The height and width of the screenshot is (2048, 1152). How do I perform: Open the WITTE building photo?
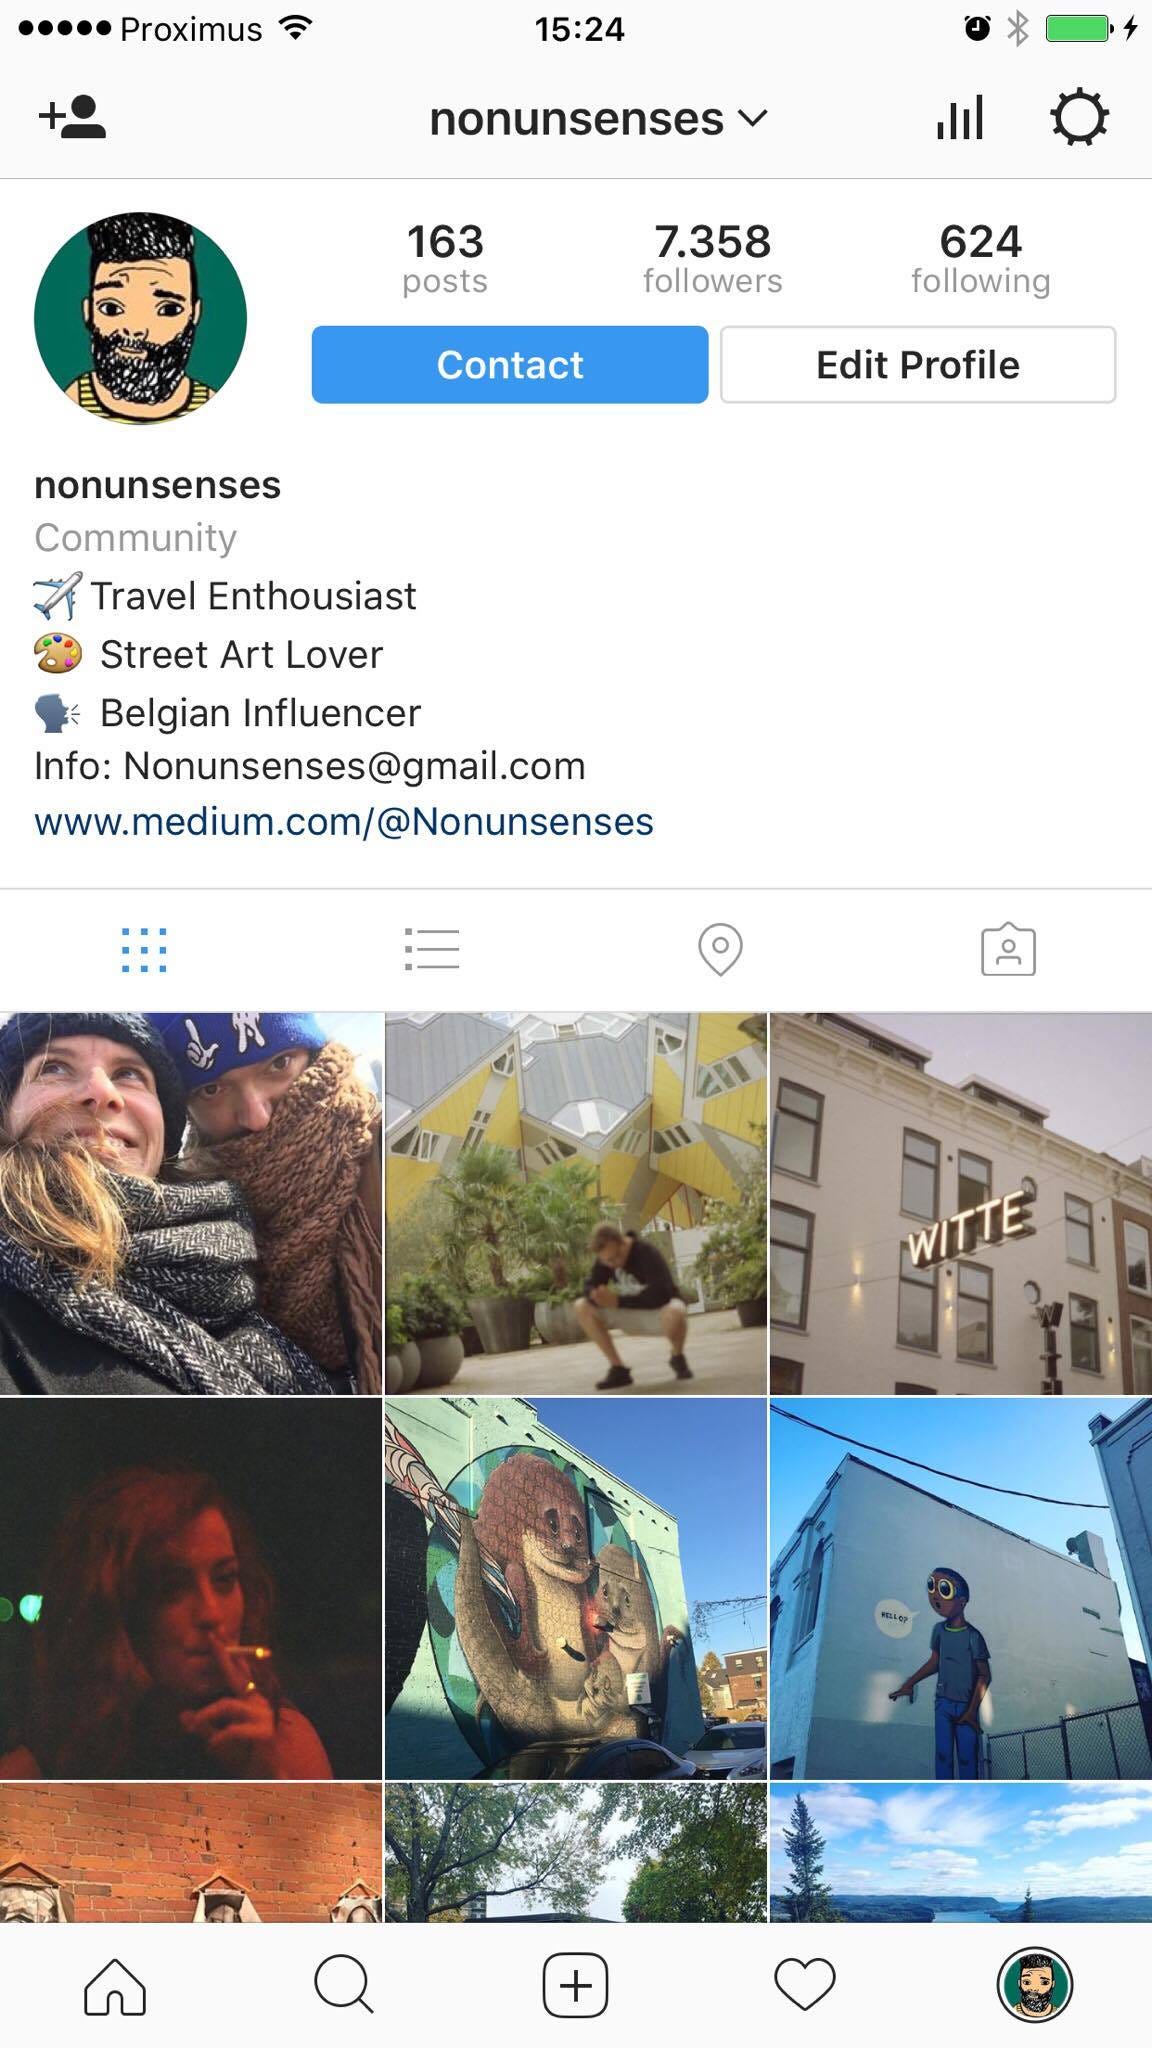(961, 1204)
